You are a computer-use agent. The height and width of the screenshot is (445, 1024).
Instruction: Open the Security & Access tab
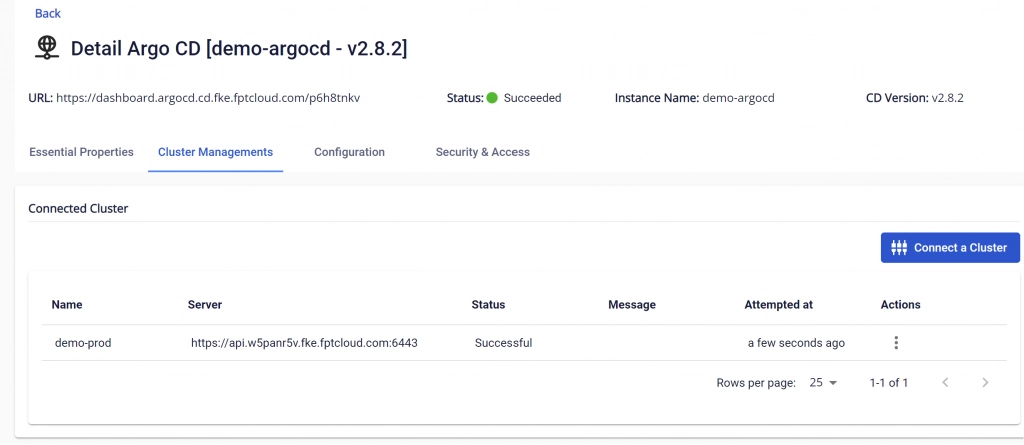483,152
